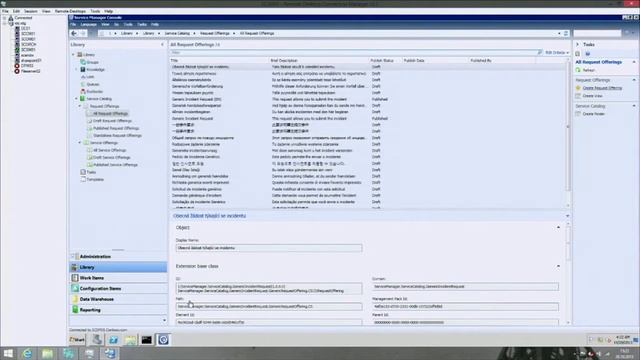Image resolution: width=640 pixels, height=360 pixels.
Task: Collapse the All Request Offerings tasks section
Action: tap(634, 62)
